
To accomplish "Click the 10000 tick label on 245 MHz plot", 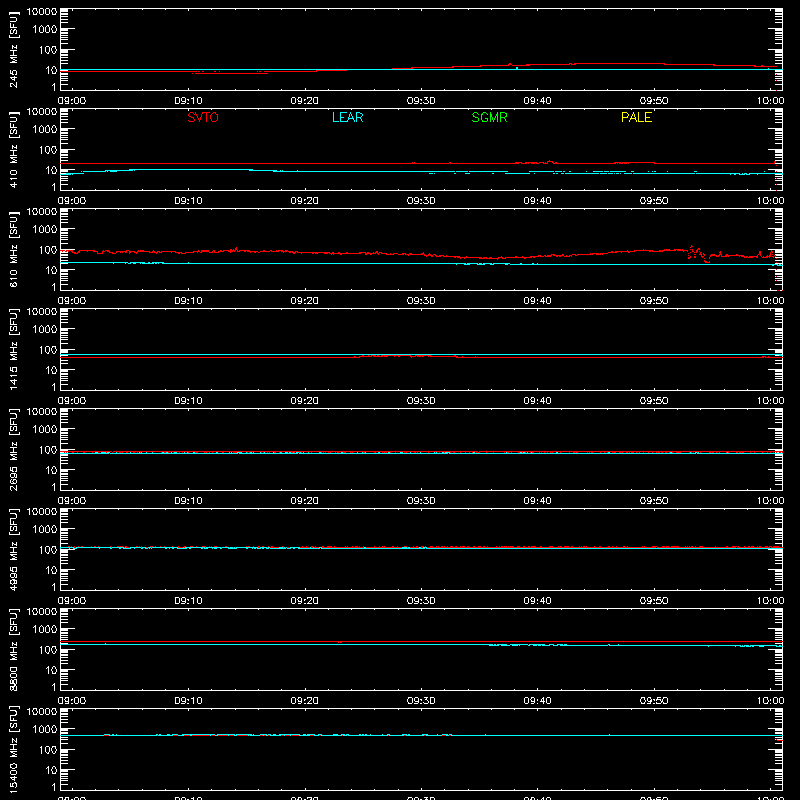I will pyautogui.click(x=42, y=12).
